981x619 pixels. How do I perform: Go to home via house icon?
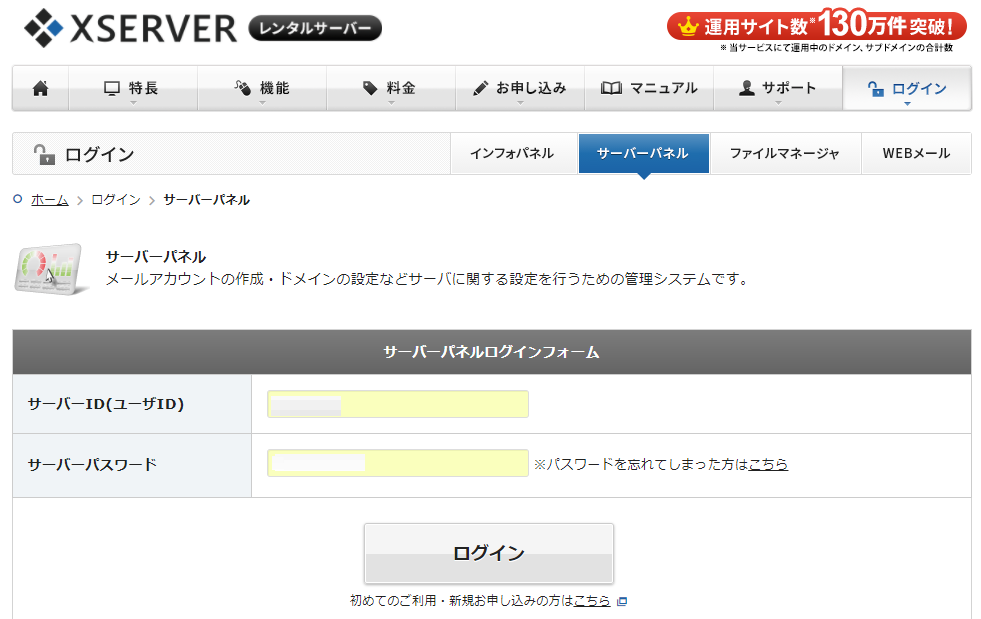(x=41, y=88)
